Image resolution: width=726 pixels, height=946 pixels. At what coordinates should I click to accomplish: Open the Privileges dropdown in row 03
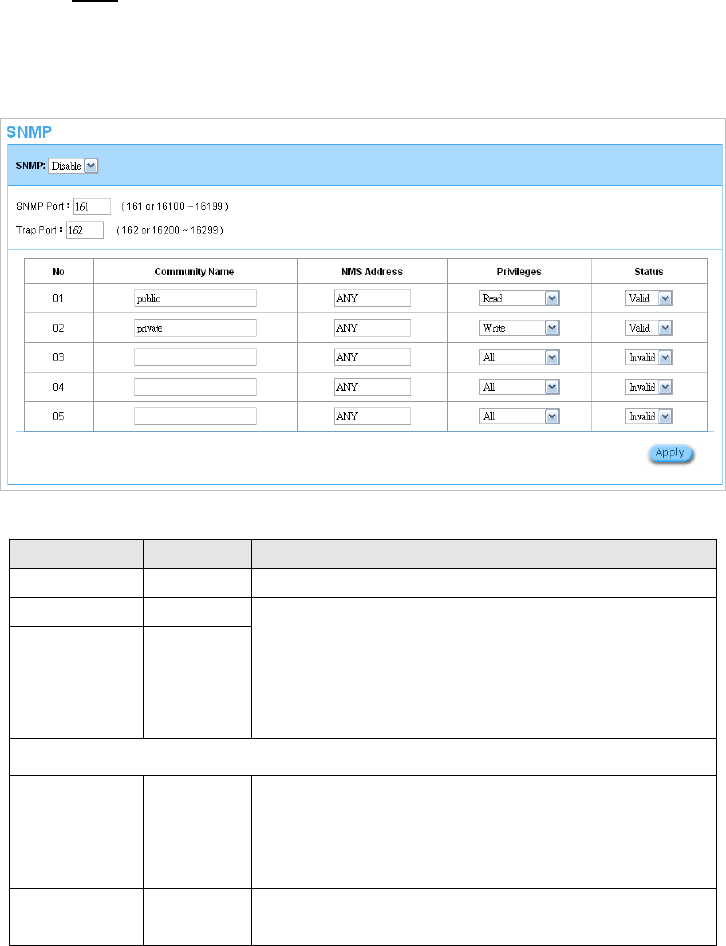(x=519, y=357)
